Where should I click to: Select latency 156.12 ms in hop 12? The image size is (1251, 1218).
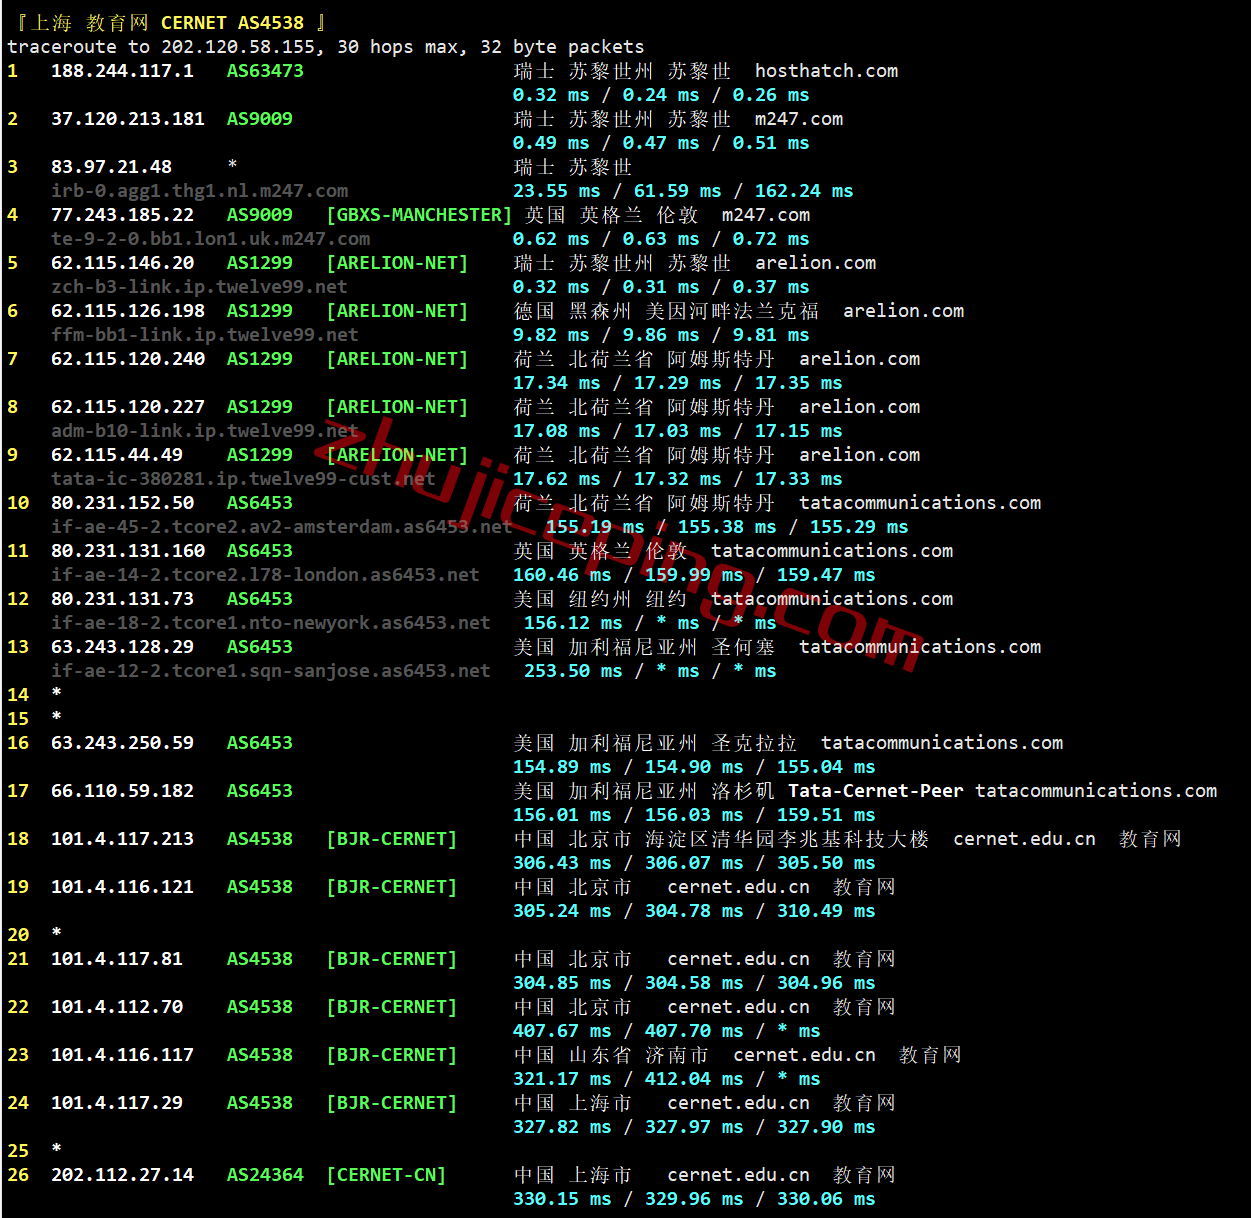(573, 623)
